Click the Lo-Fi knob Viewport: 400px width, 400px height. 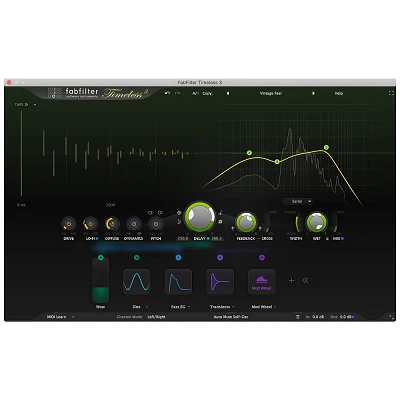pyautogui.click(x=90, y=224)
